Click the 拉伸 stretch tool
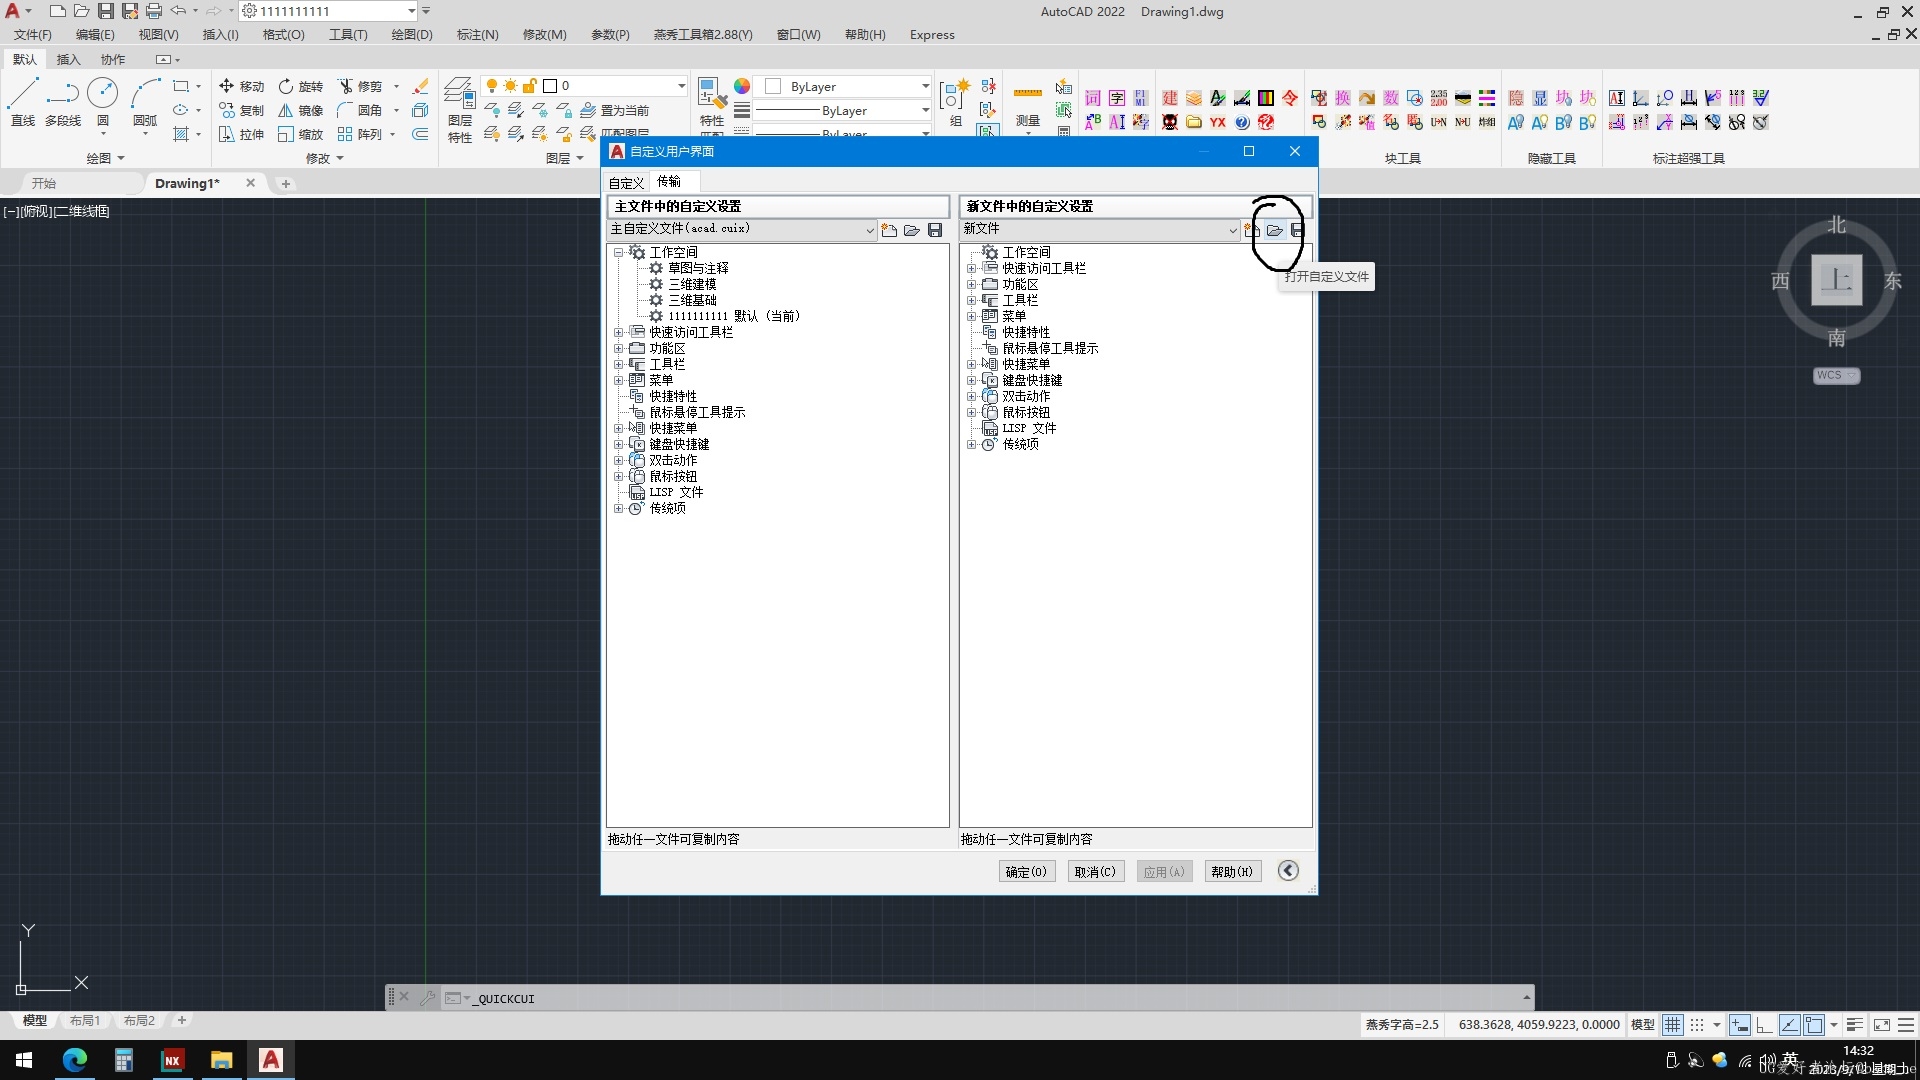 pos(241,134)
